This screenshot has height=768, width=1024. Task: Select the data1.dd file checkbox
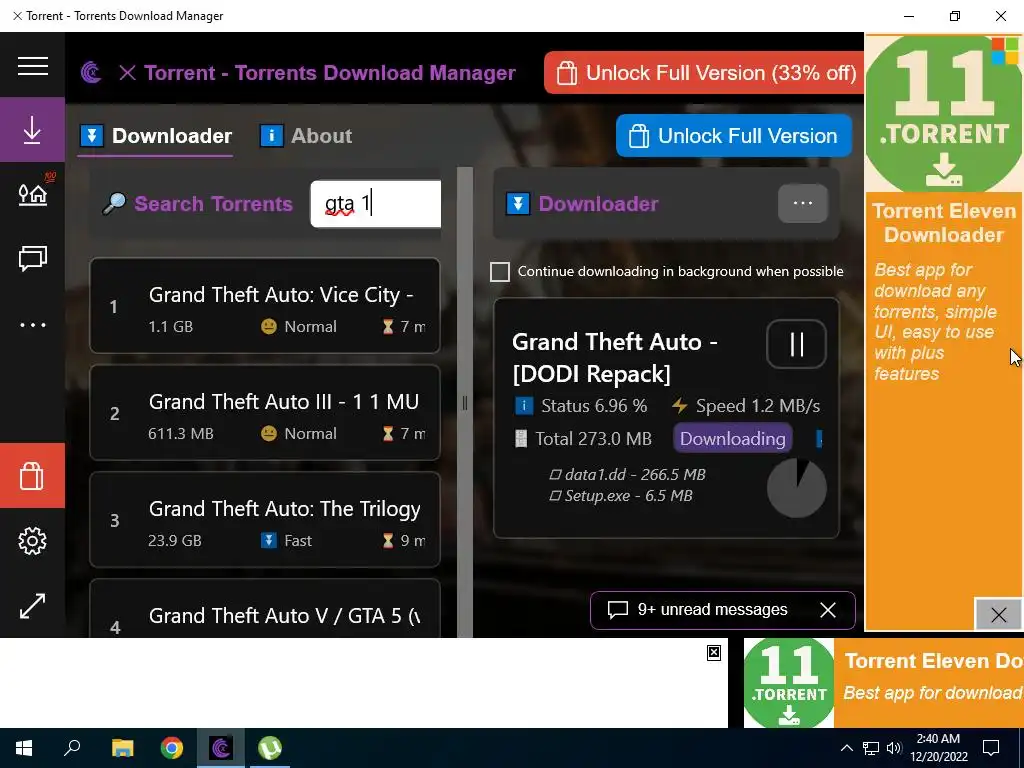click(x=555, y=475)
